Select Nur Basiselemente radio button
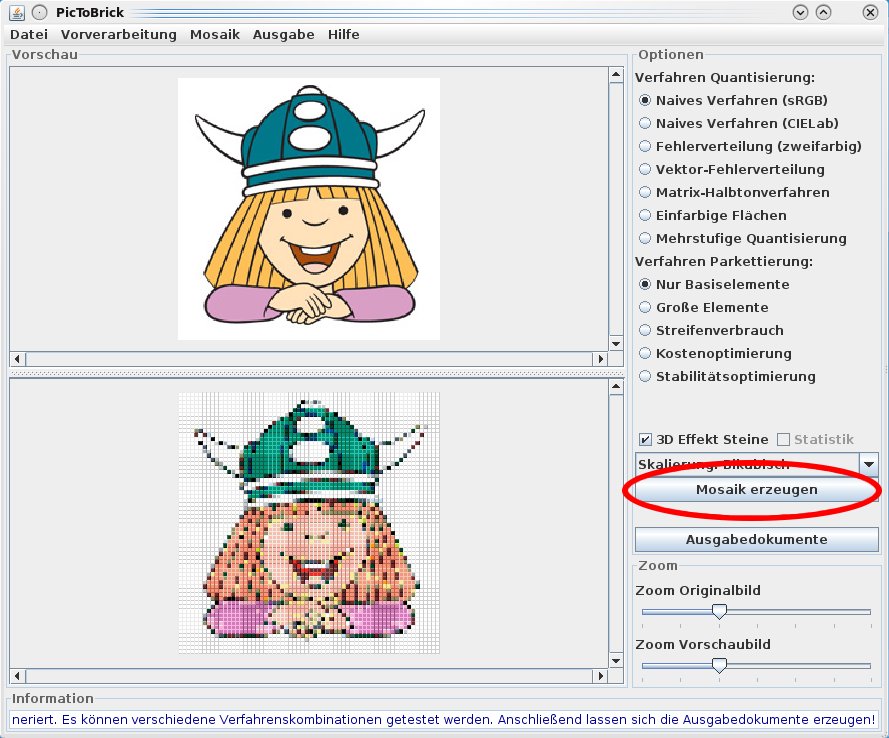The image size is (889, 738). coord(714,285)
